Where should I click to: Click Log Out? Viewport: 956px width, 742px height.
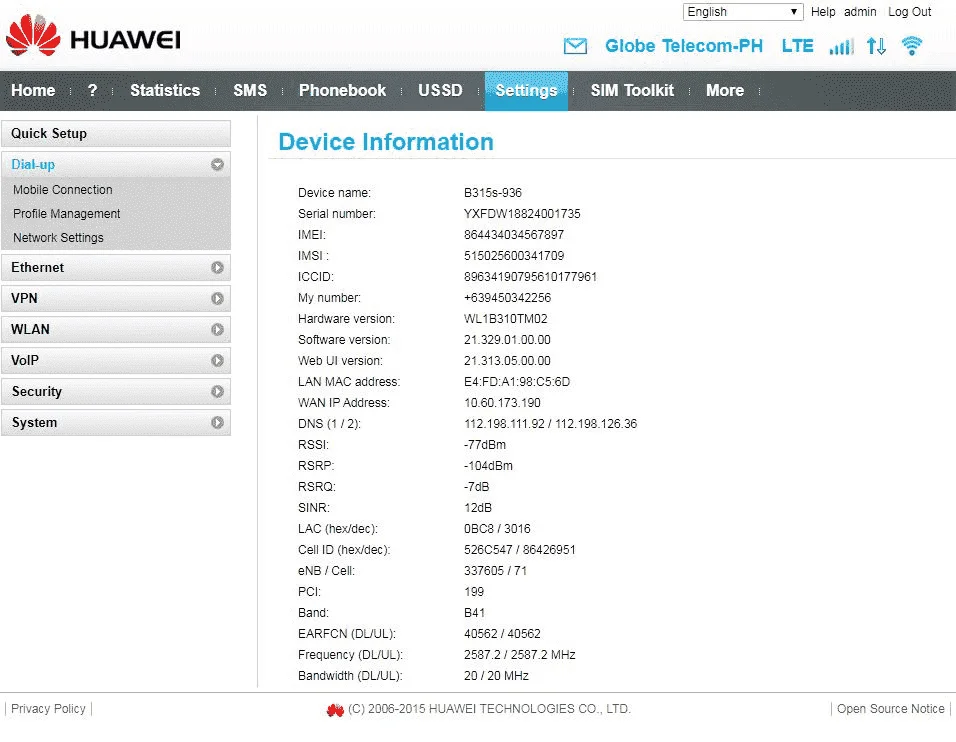pos(909,12)
